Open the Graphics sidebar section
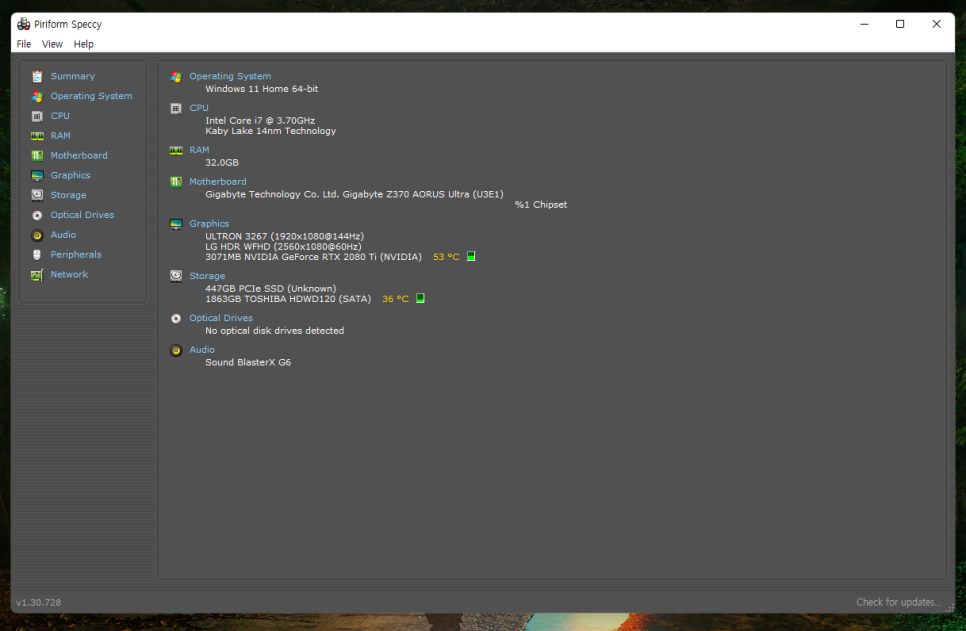Screen dimensions: 966x631 point(70,176)
